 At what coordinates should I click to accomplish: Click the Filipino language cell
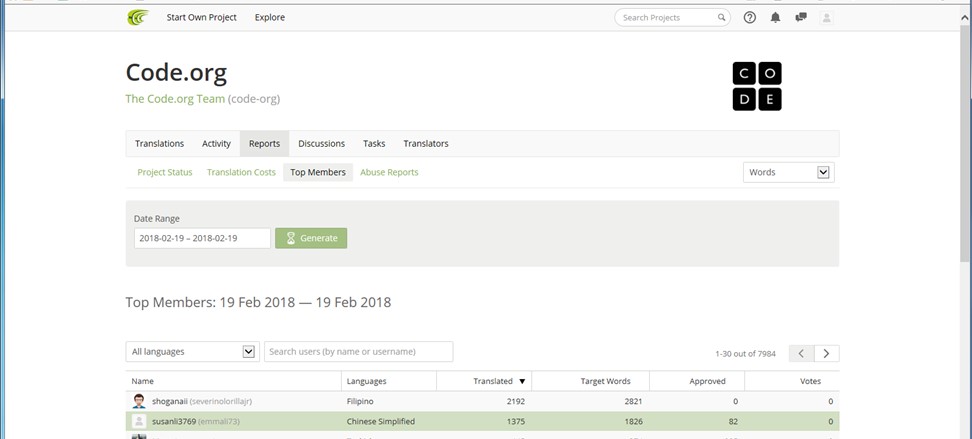(360, 401)
